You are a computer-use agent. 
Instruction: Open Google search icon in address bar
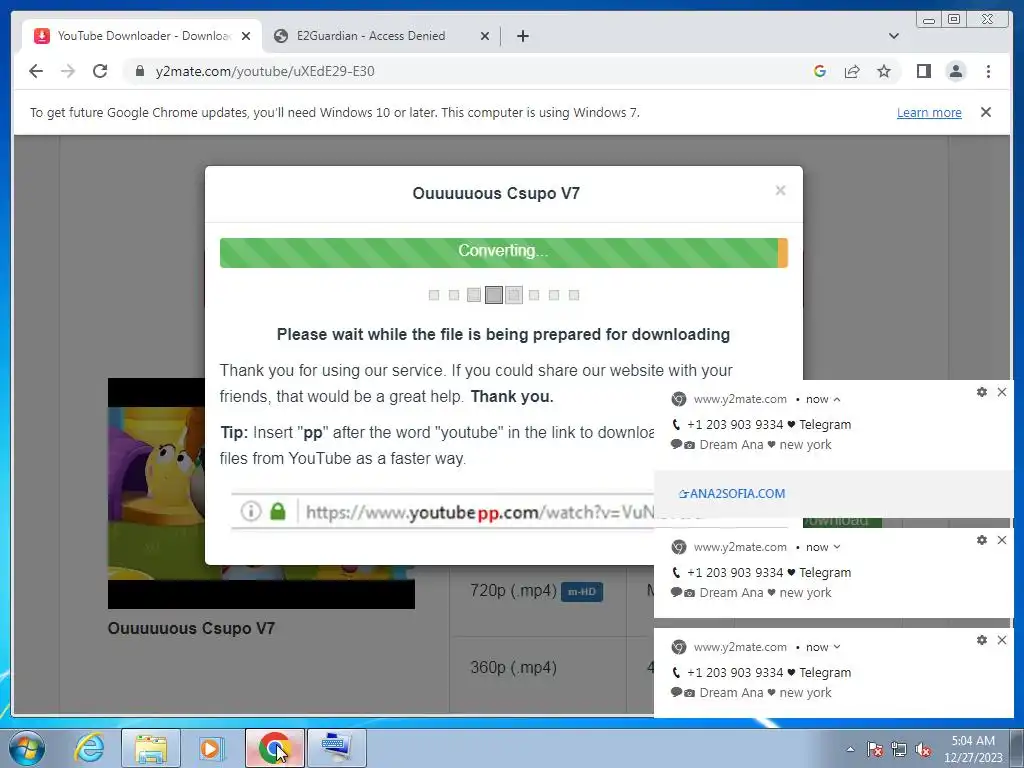pyautogui.click(x=820, y=71)
